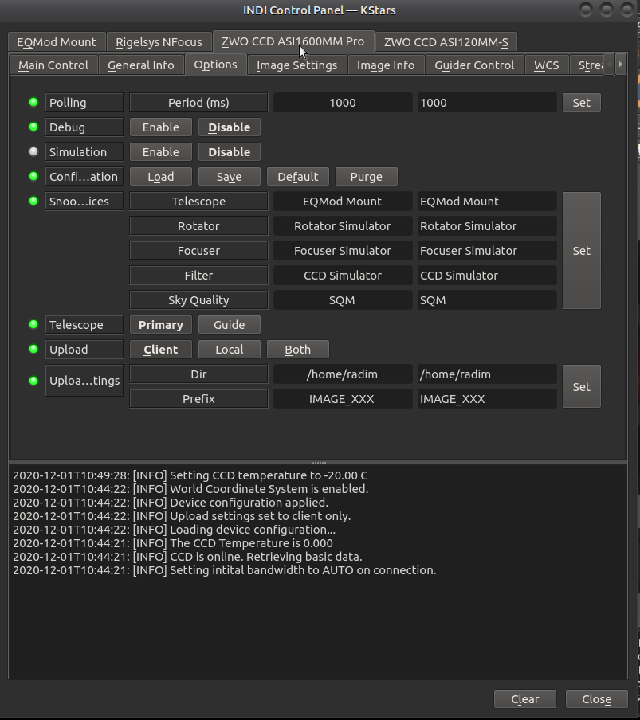Select ZWO CCD ASI1600MM Pro tab
The image size is (640, 720).
293,41
